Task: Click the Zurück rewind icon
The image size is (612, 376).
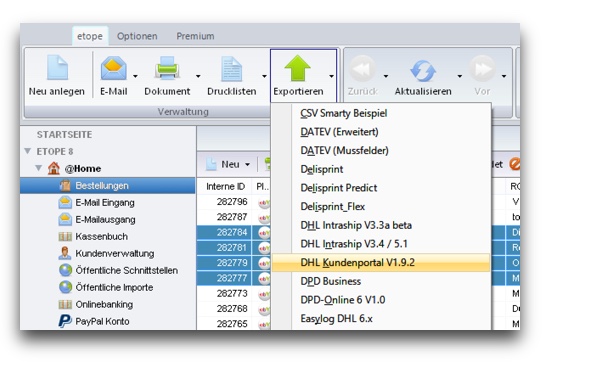Action: 363,69
